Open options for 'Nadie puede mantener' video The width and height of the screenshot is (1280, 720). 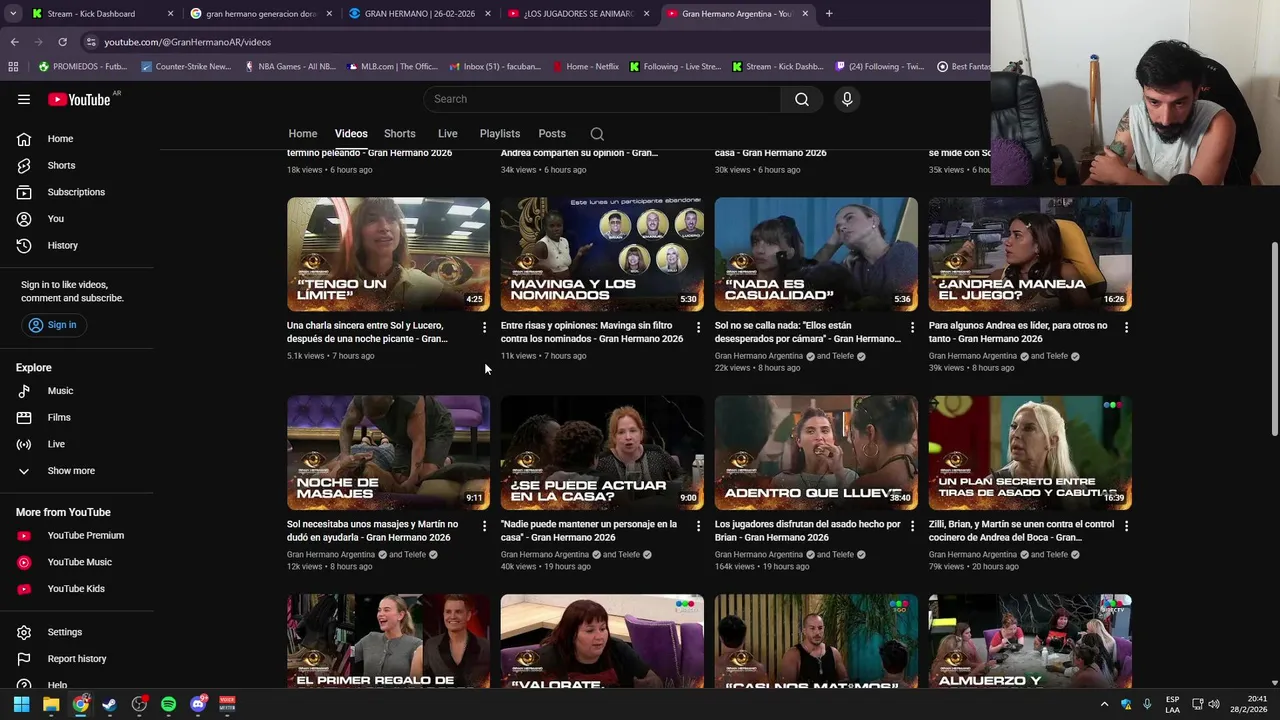699,526
